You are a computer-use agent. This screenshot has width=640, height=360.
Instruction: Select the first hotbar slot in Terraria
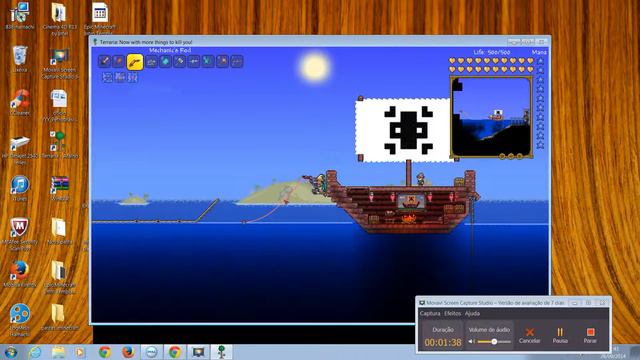click(x=104, y=62)
